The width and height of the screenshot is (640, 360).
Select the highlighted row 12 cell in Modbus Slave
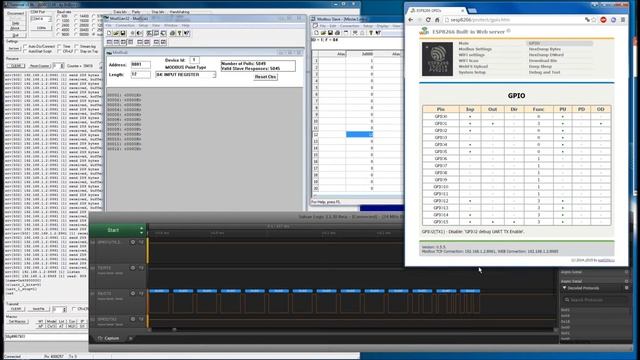pyautogui.click(x=360, y=134)
